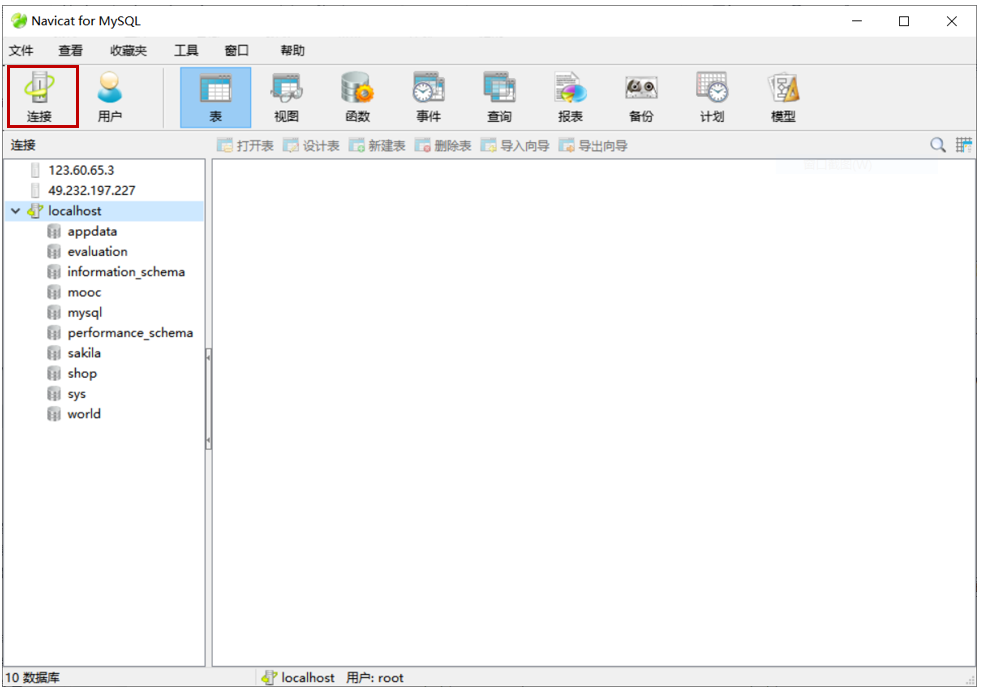Select the sakila database

[84, 353]
